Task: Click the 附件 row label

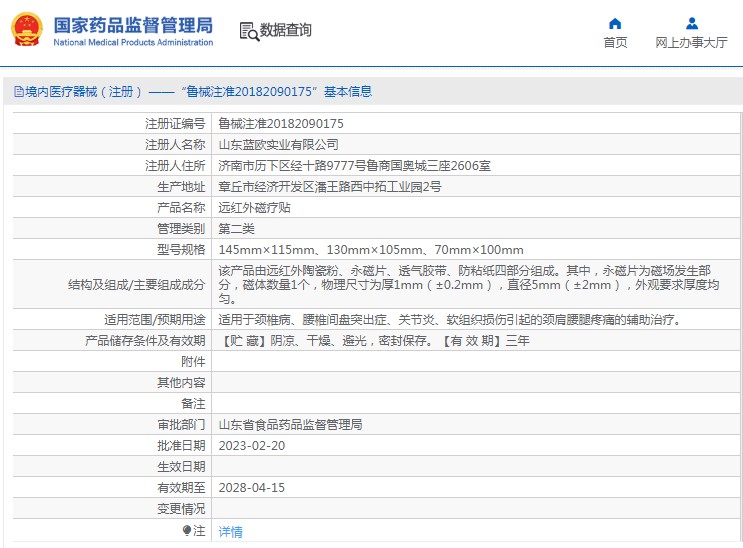Action: coord(193,362)
